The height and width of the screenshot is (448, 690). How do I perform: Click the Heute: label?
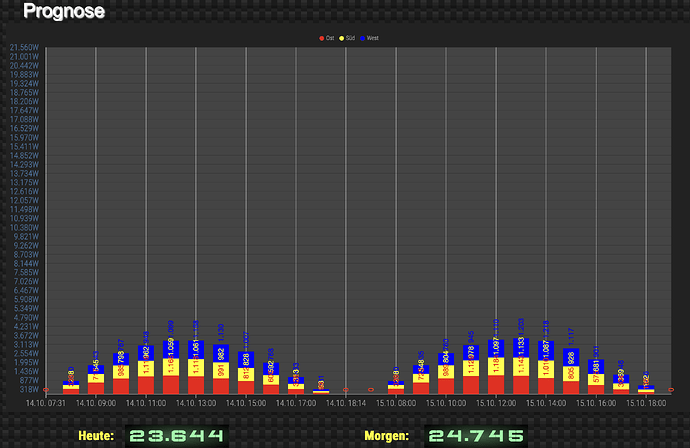(96, 436)
